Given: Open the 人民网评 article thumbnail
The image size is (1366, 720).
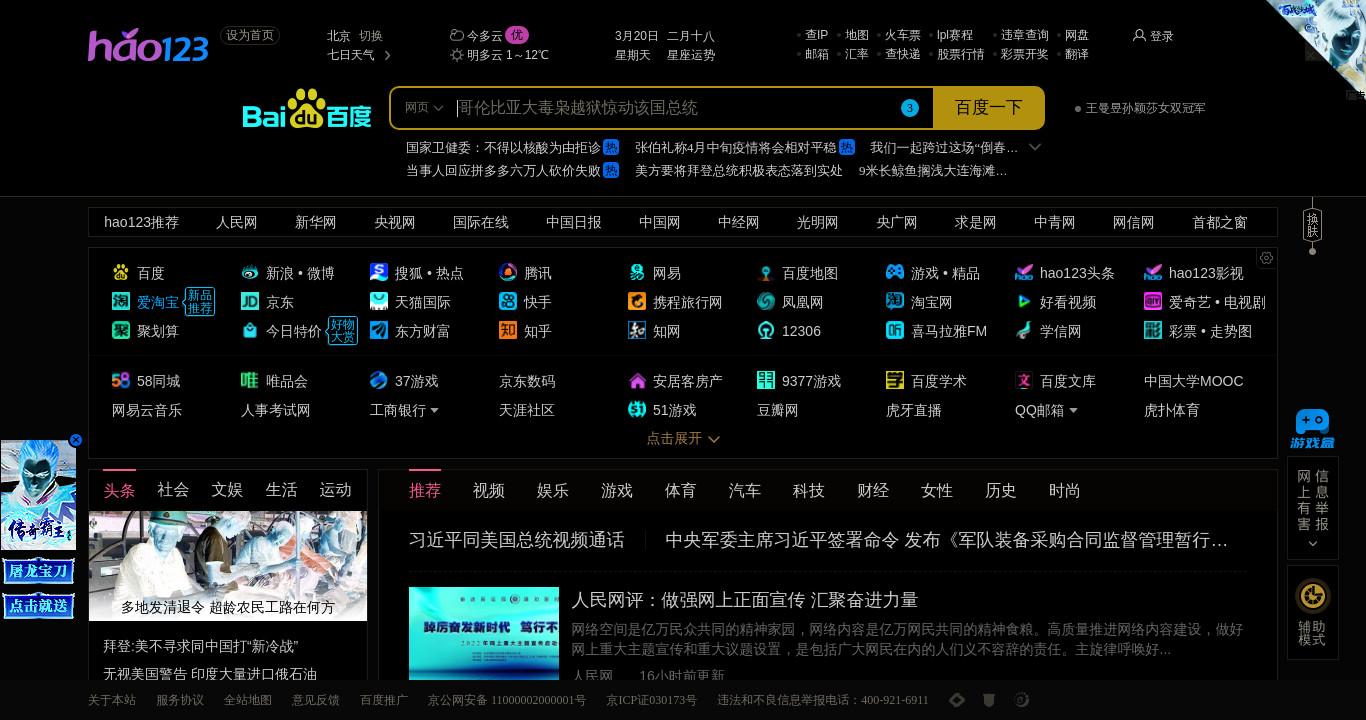Looking at the screenshot, I should tap(484, 633).
